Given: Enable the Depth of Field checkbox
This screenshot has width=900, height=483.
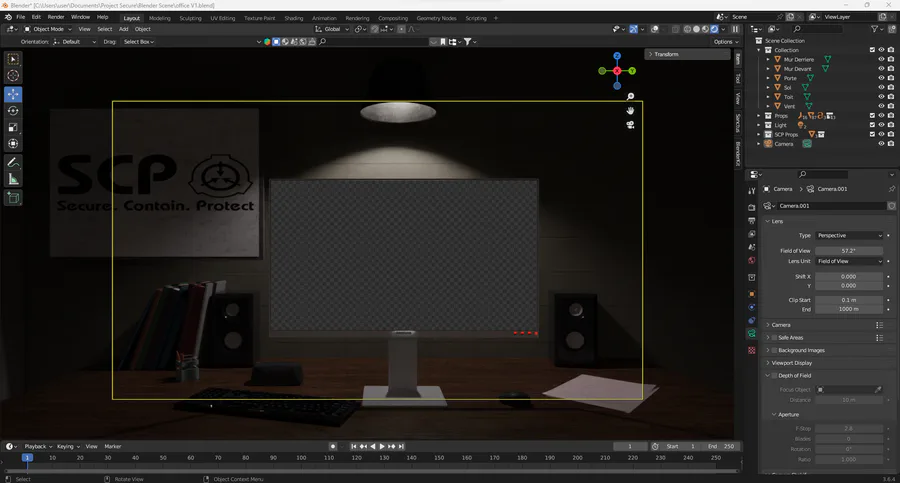Looking at the screenshot, I should 774,376.
